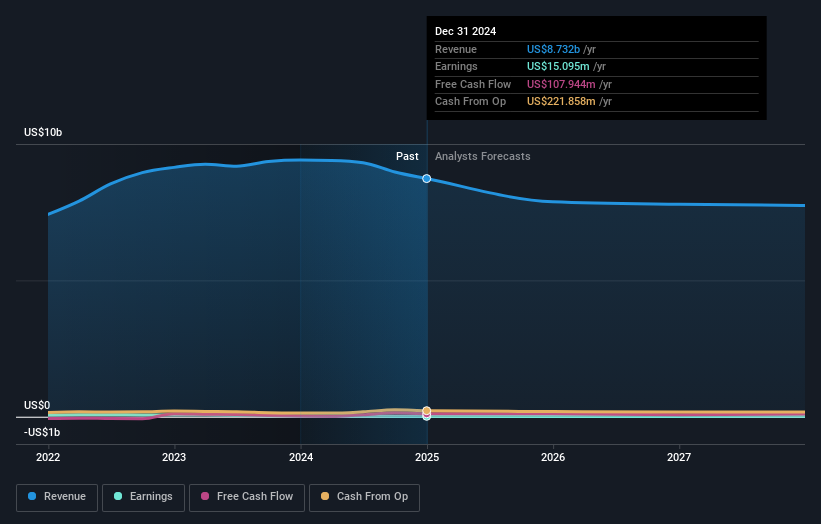Select the 2025 x-axis label
821x524 pixels.
pos(427,457)
